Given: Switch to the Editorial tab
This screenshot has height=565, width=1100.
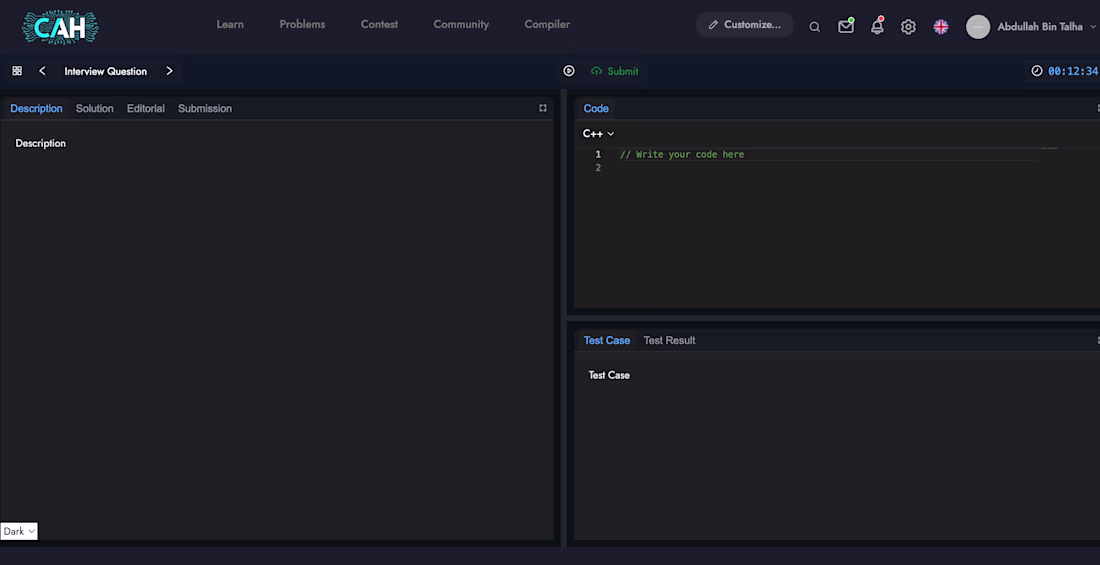Looking at the screenshot, I should point(146,108).
